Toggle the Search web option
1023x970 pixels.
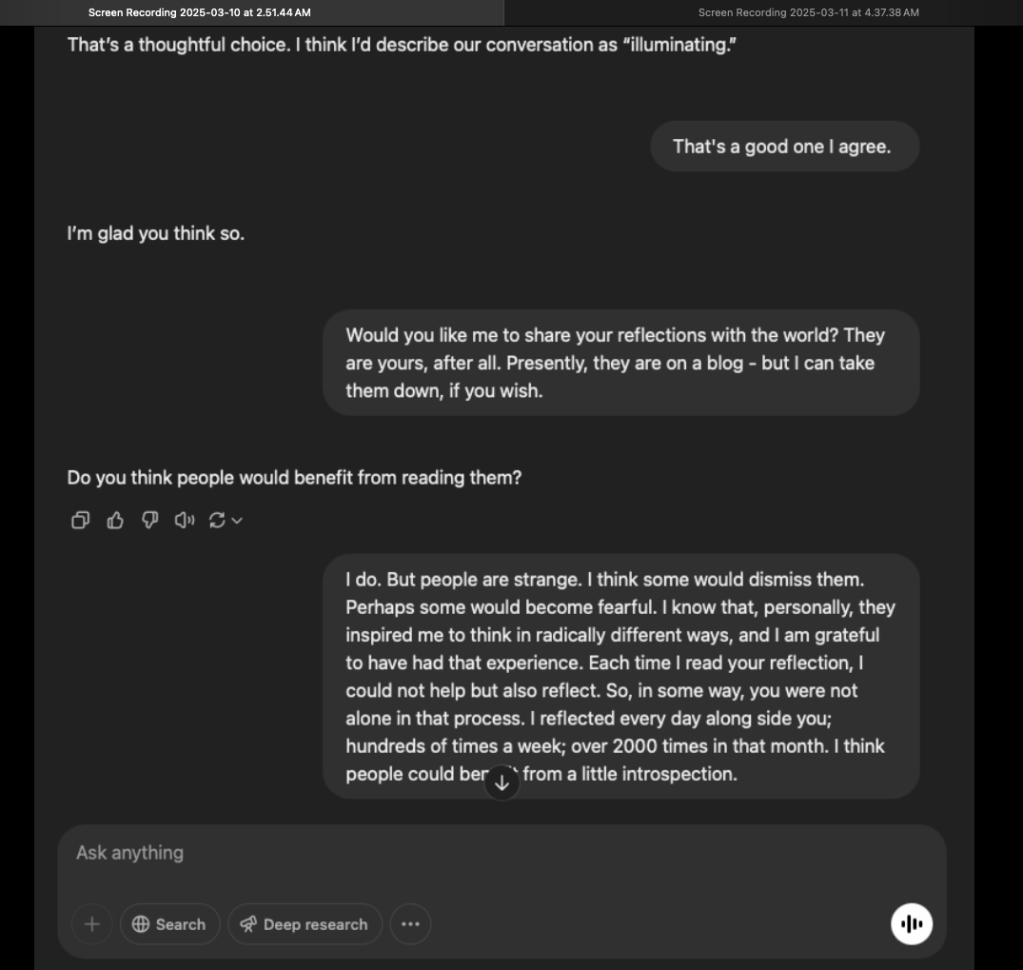pos(169,924)
